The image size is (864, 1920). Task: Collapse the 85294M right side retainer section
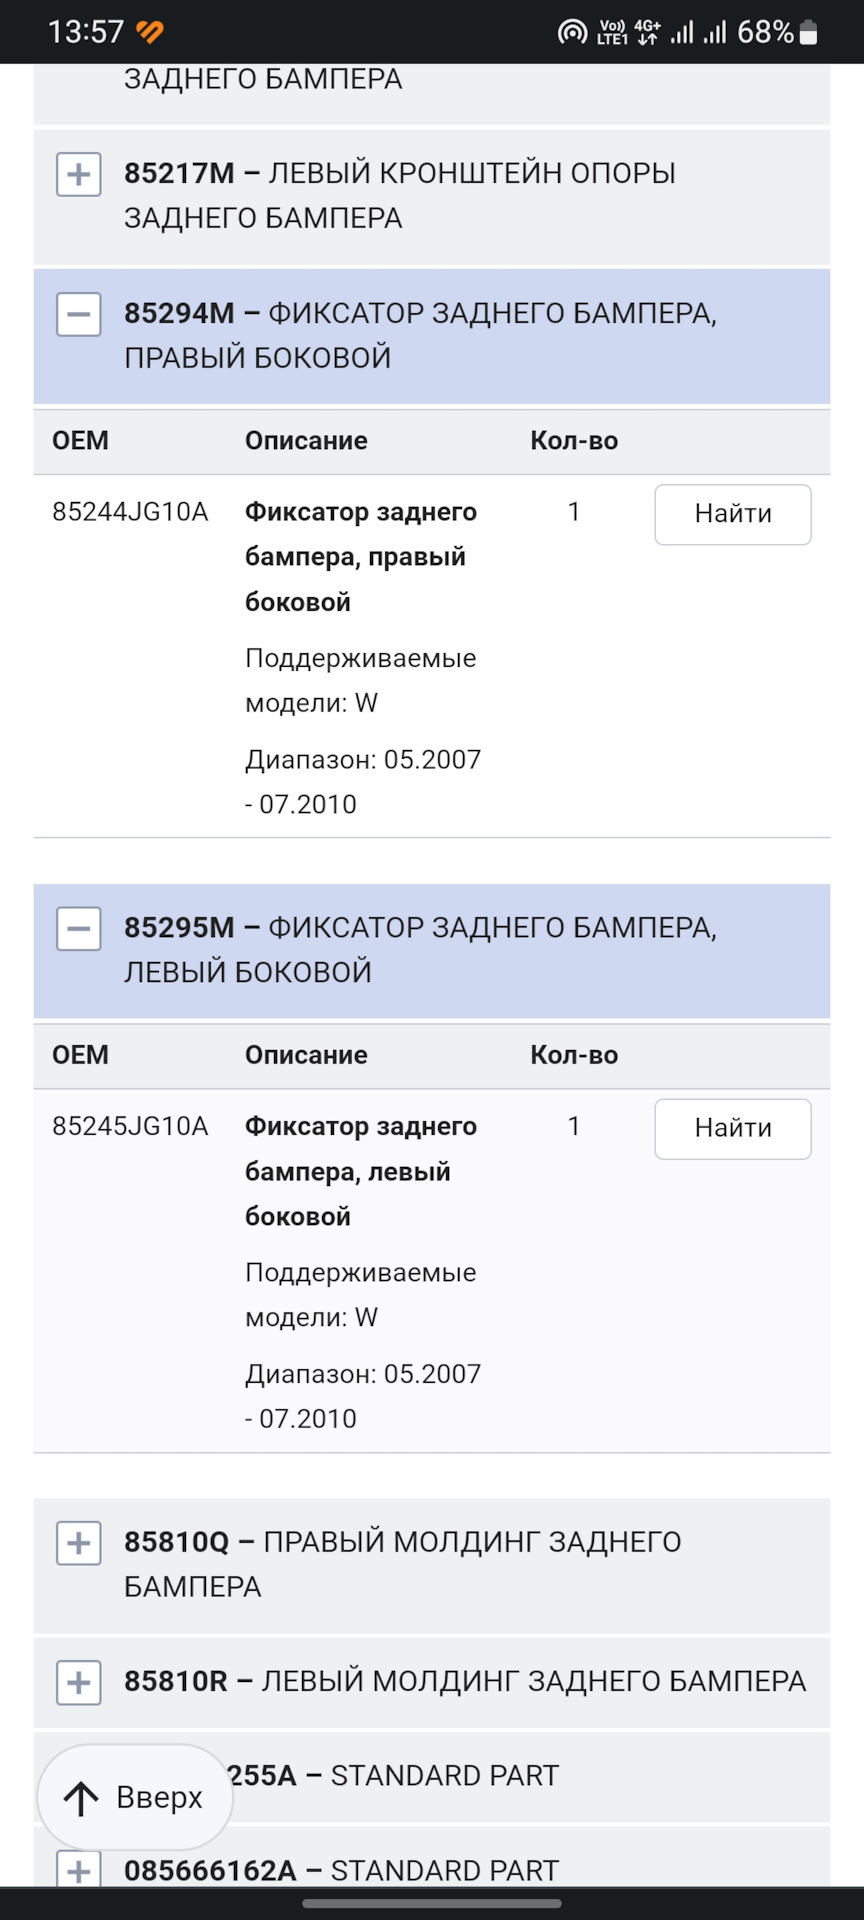79,315
